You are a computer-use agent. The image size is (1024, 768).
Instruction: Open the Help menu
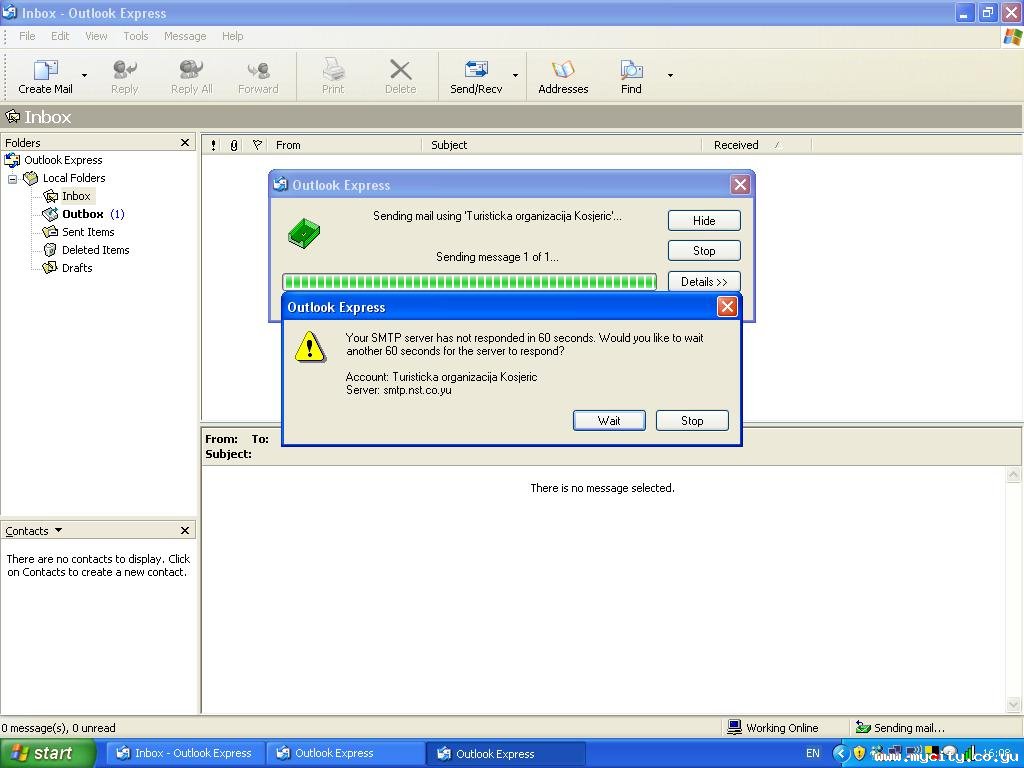coord(232,36)
